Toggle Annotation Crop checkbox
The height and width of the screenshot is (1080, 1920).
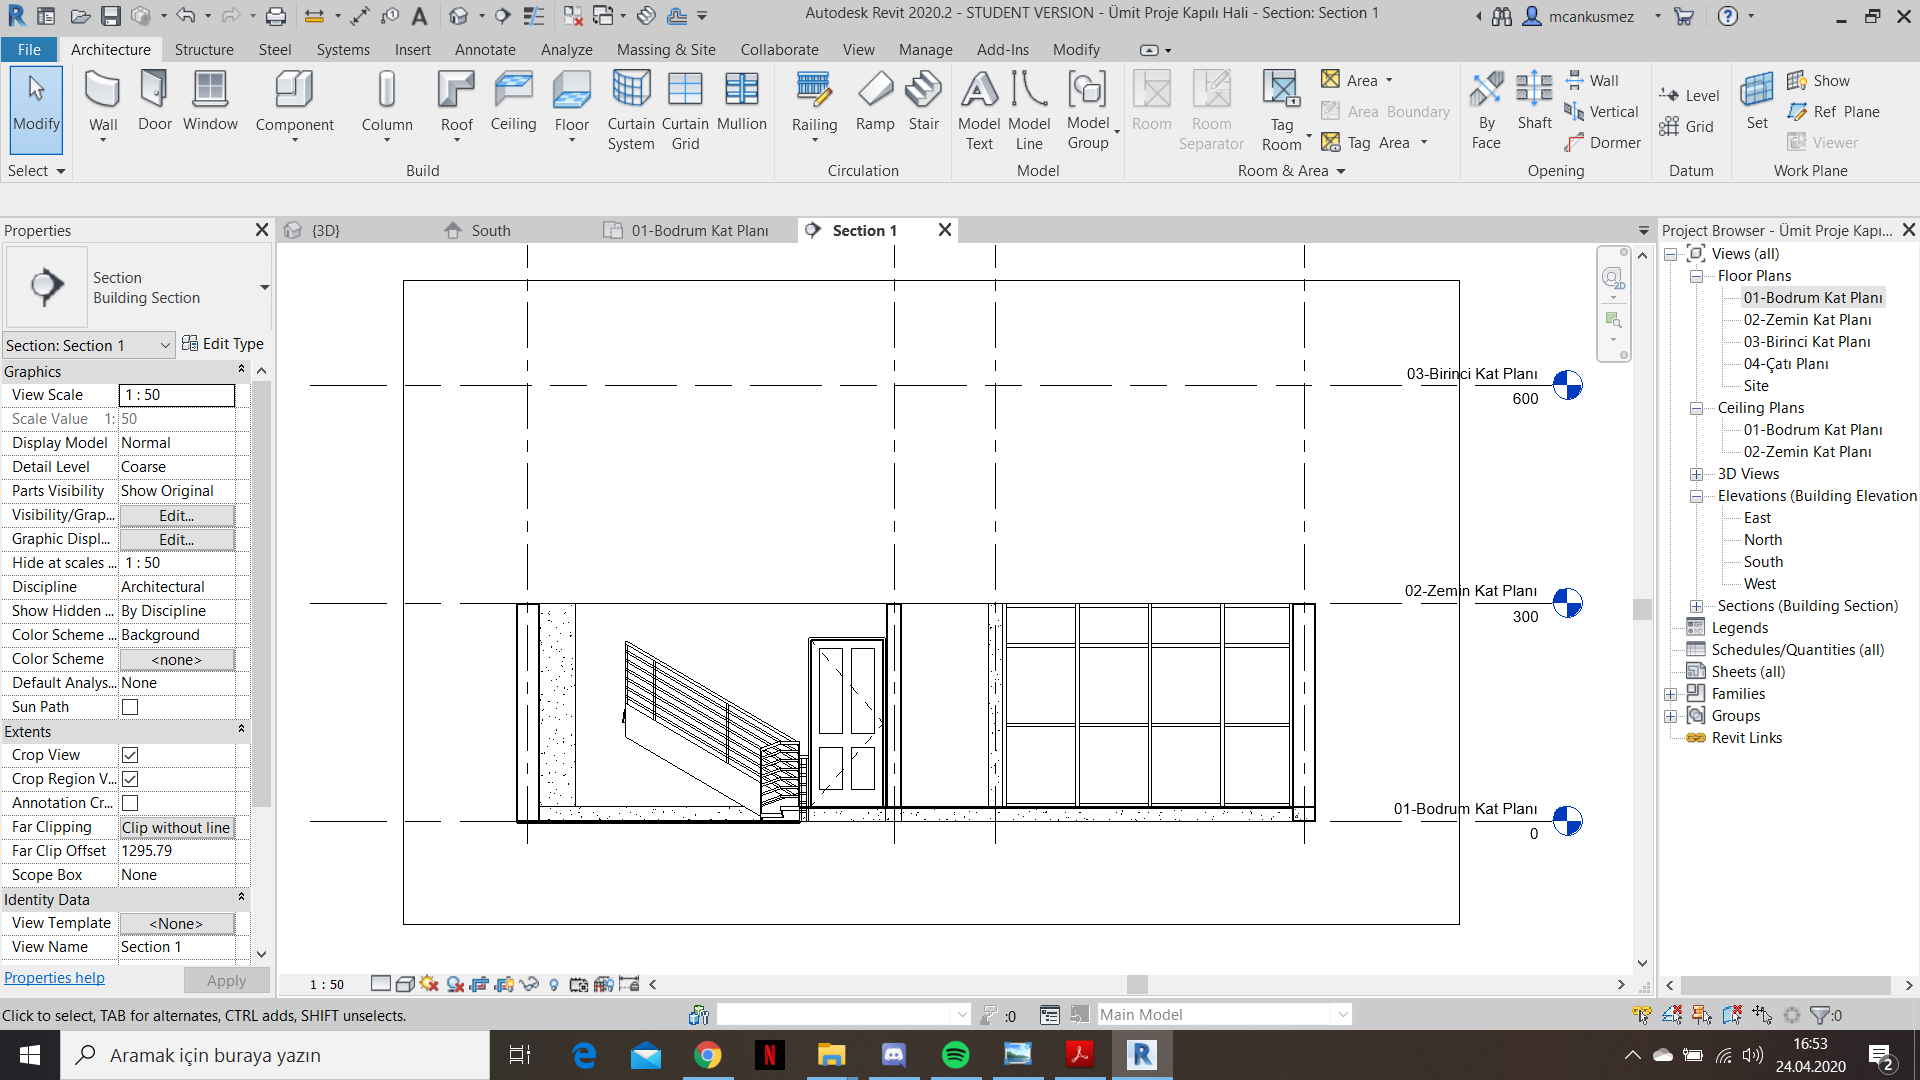point(130,803)
